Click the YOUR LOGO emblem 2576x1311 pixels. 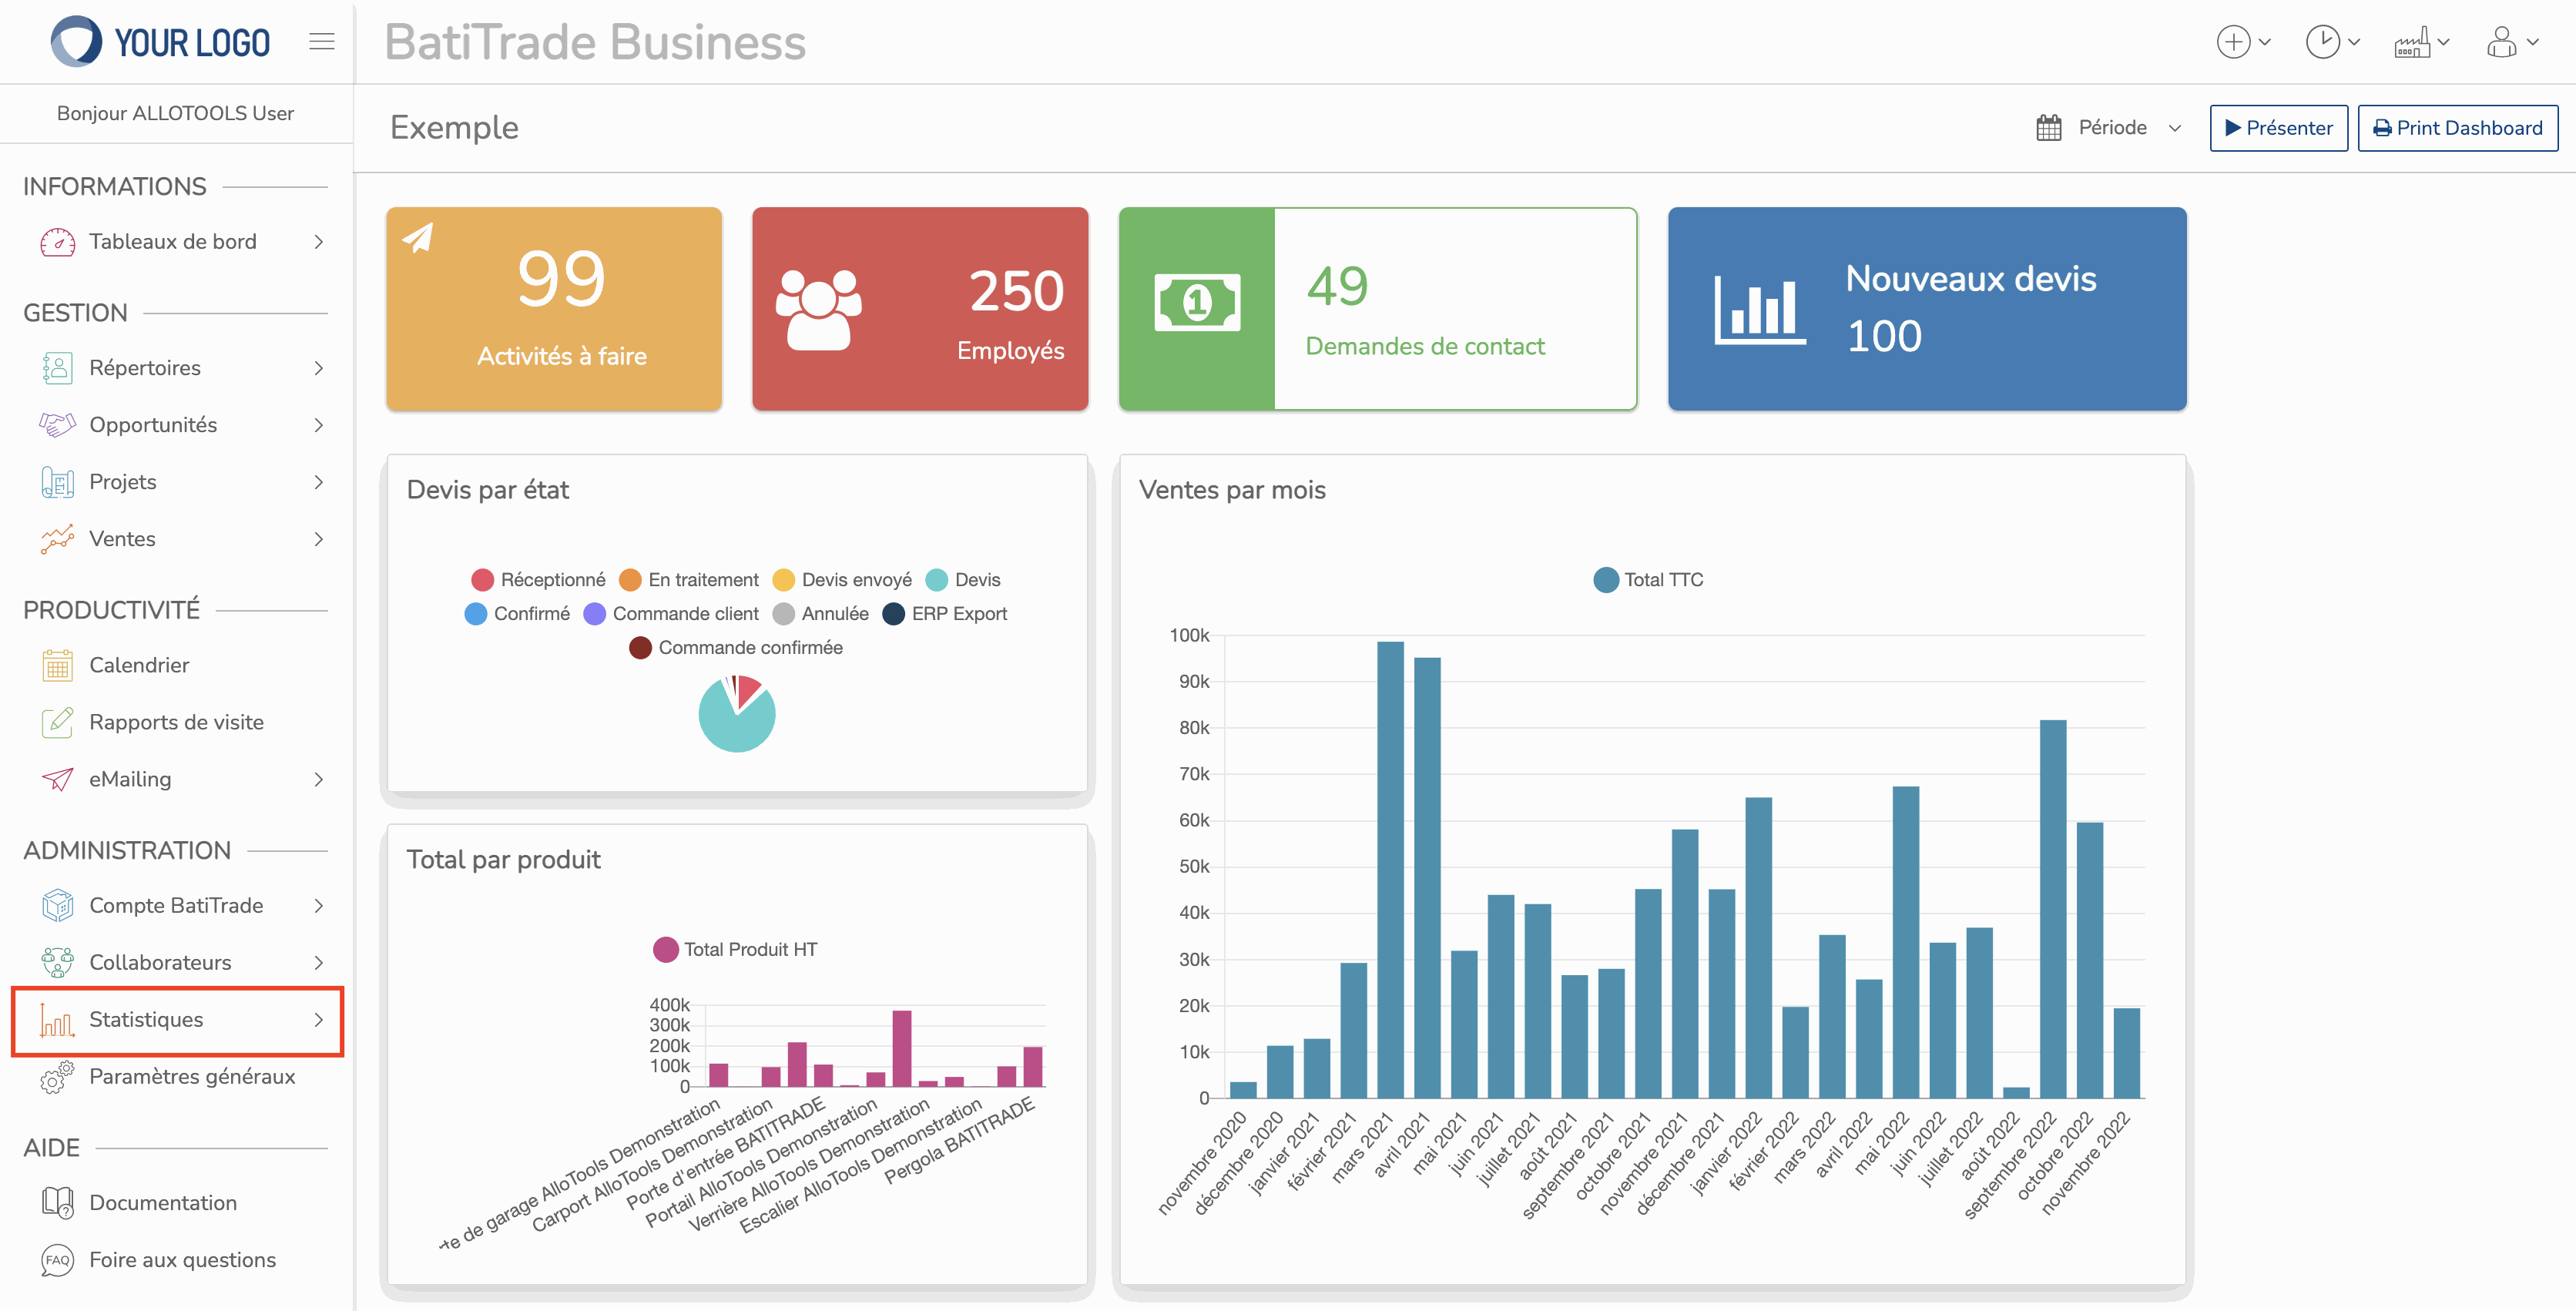click(x=76, y=42)
